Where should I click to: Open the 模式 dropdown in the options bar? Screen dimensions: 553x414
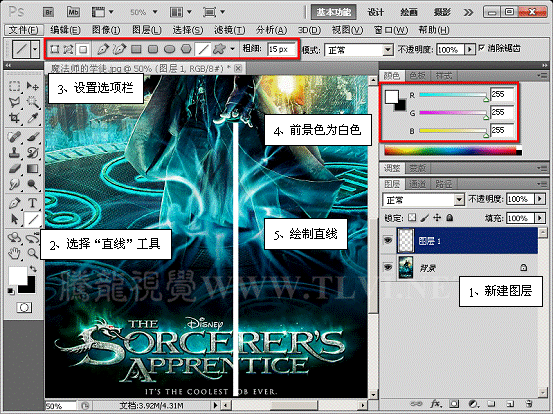coord(358,50)
